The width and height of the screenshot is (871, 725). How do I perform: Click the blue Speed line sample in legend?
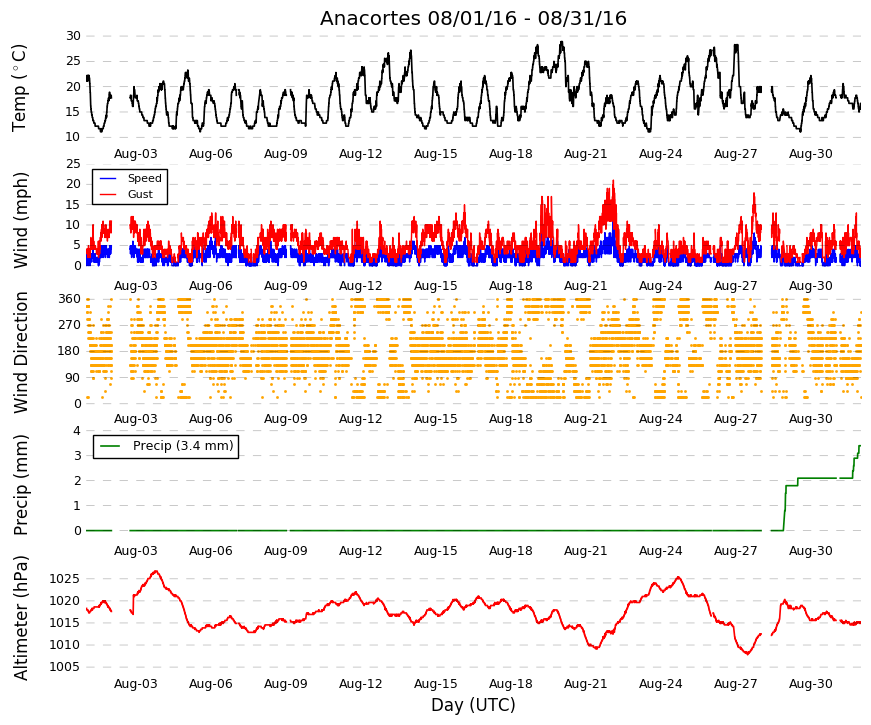click(108, 178)
